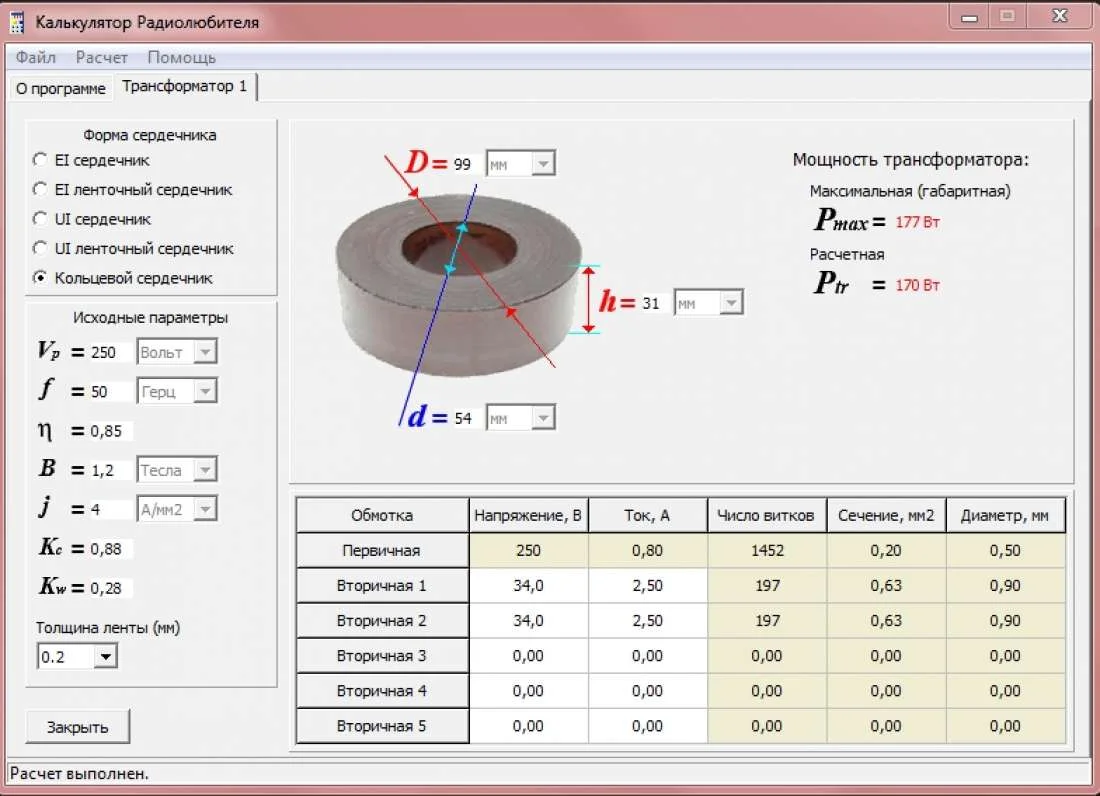Click the outer diameter D field showing 99
This screenshot has width=1100, height=796.
pyautogui.click(x=466, y=164)
